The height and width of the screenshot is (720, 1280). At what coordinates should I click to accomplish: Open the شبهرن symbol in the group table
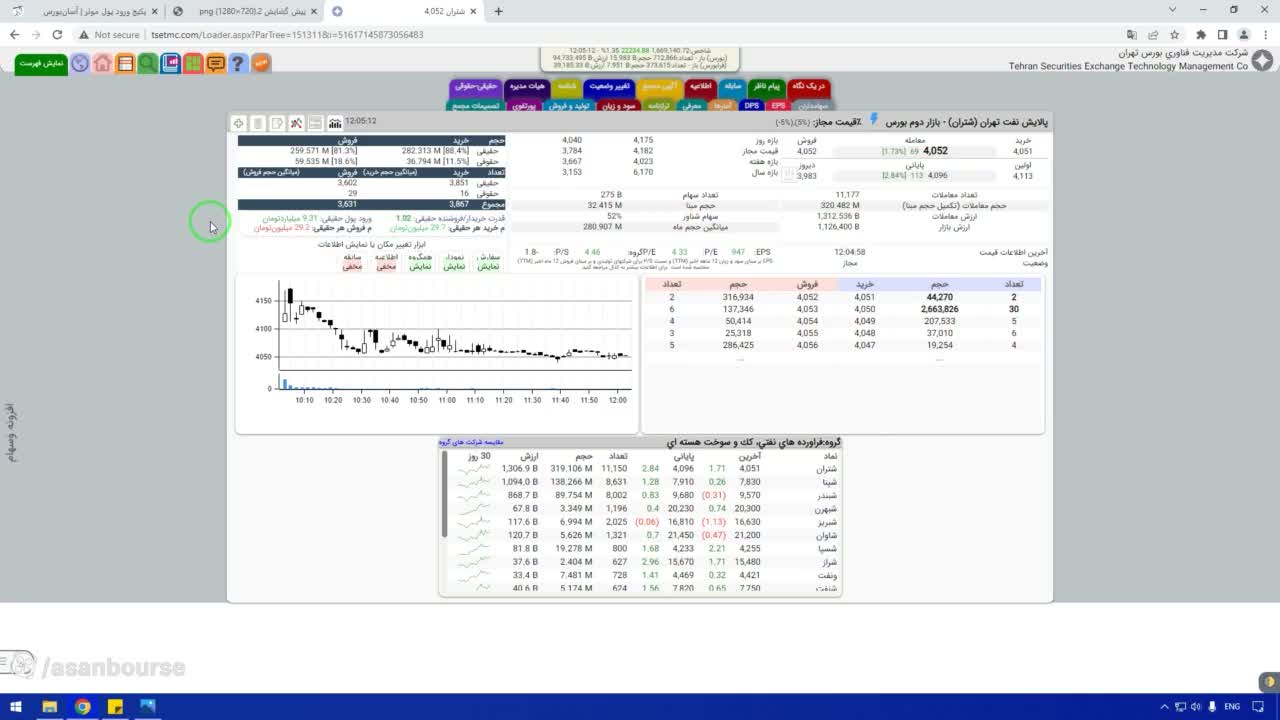(x=826, y=508)
